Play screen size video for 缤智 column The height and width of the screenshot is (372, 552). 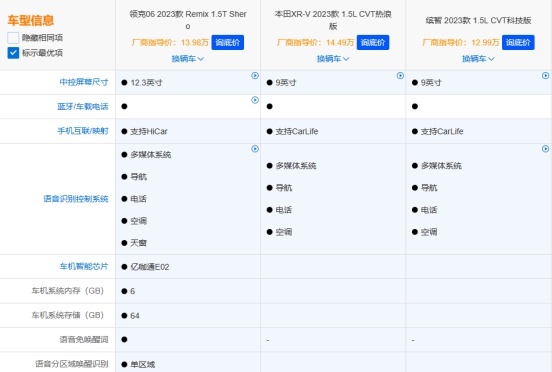545,76
